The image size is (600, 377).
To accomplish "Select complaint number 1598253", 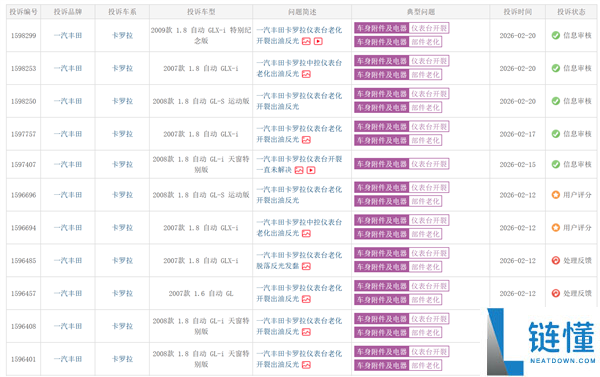I will (x=23, y=69).
